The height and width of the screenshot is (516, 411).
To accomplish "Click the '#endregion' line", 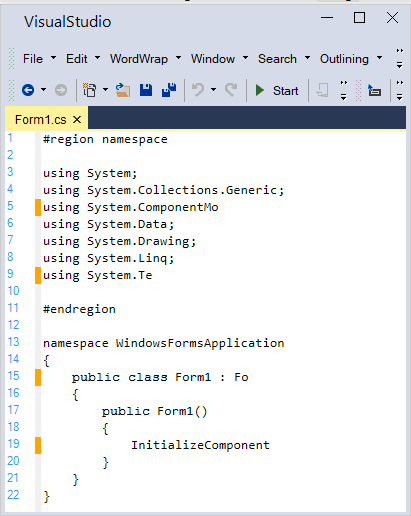I will coord(79,309).
